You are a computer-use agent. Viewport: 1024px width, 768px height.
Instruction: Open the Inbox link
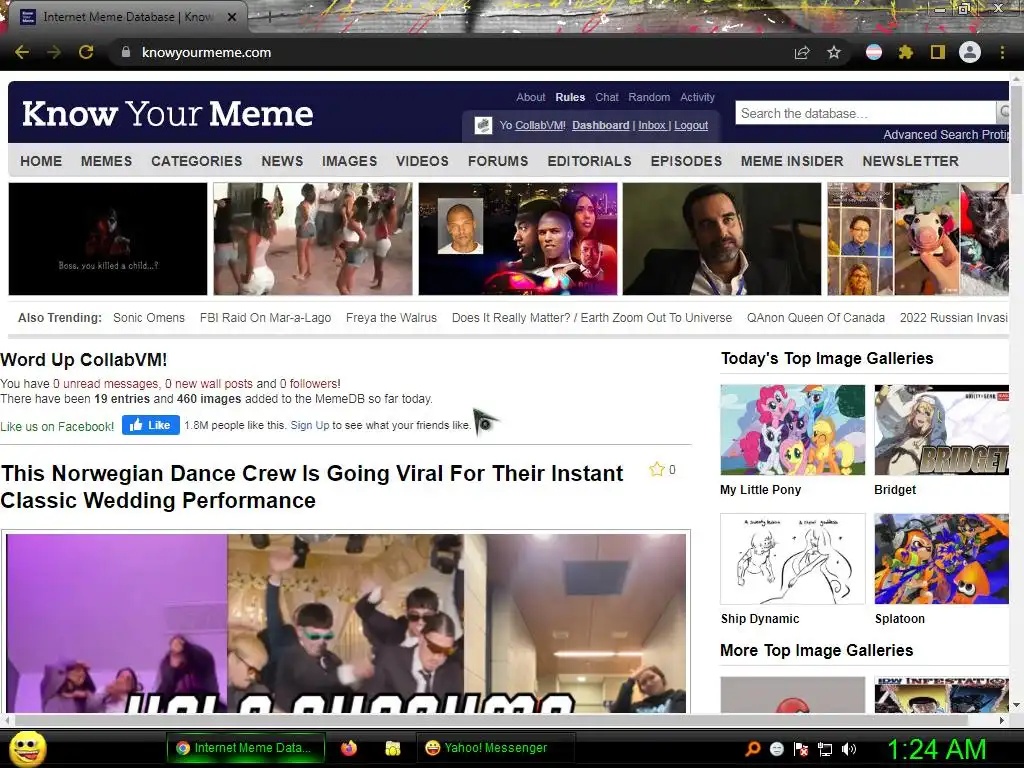(x=652, y=125)
